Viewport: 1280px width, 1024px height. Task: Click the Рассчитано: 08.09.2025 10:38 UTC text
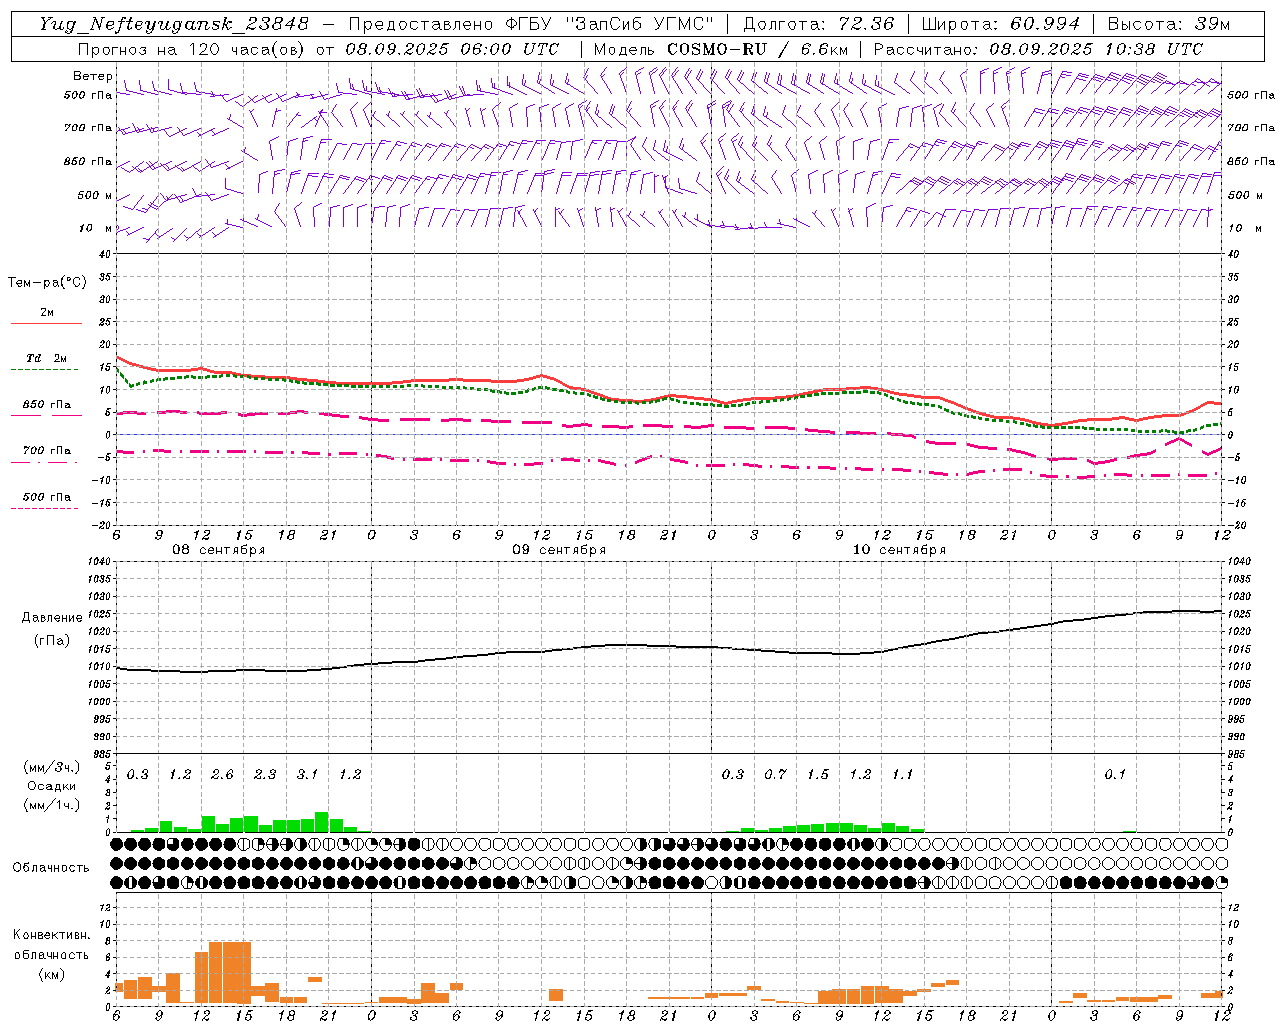click(x=1038, y=49)
